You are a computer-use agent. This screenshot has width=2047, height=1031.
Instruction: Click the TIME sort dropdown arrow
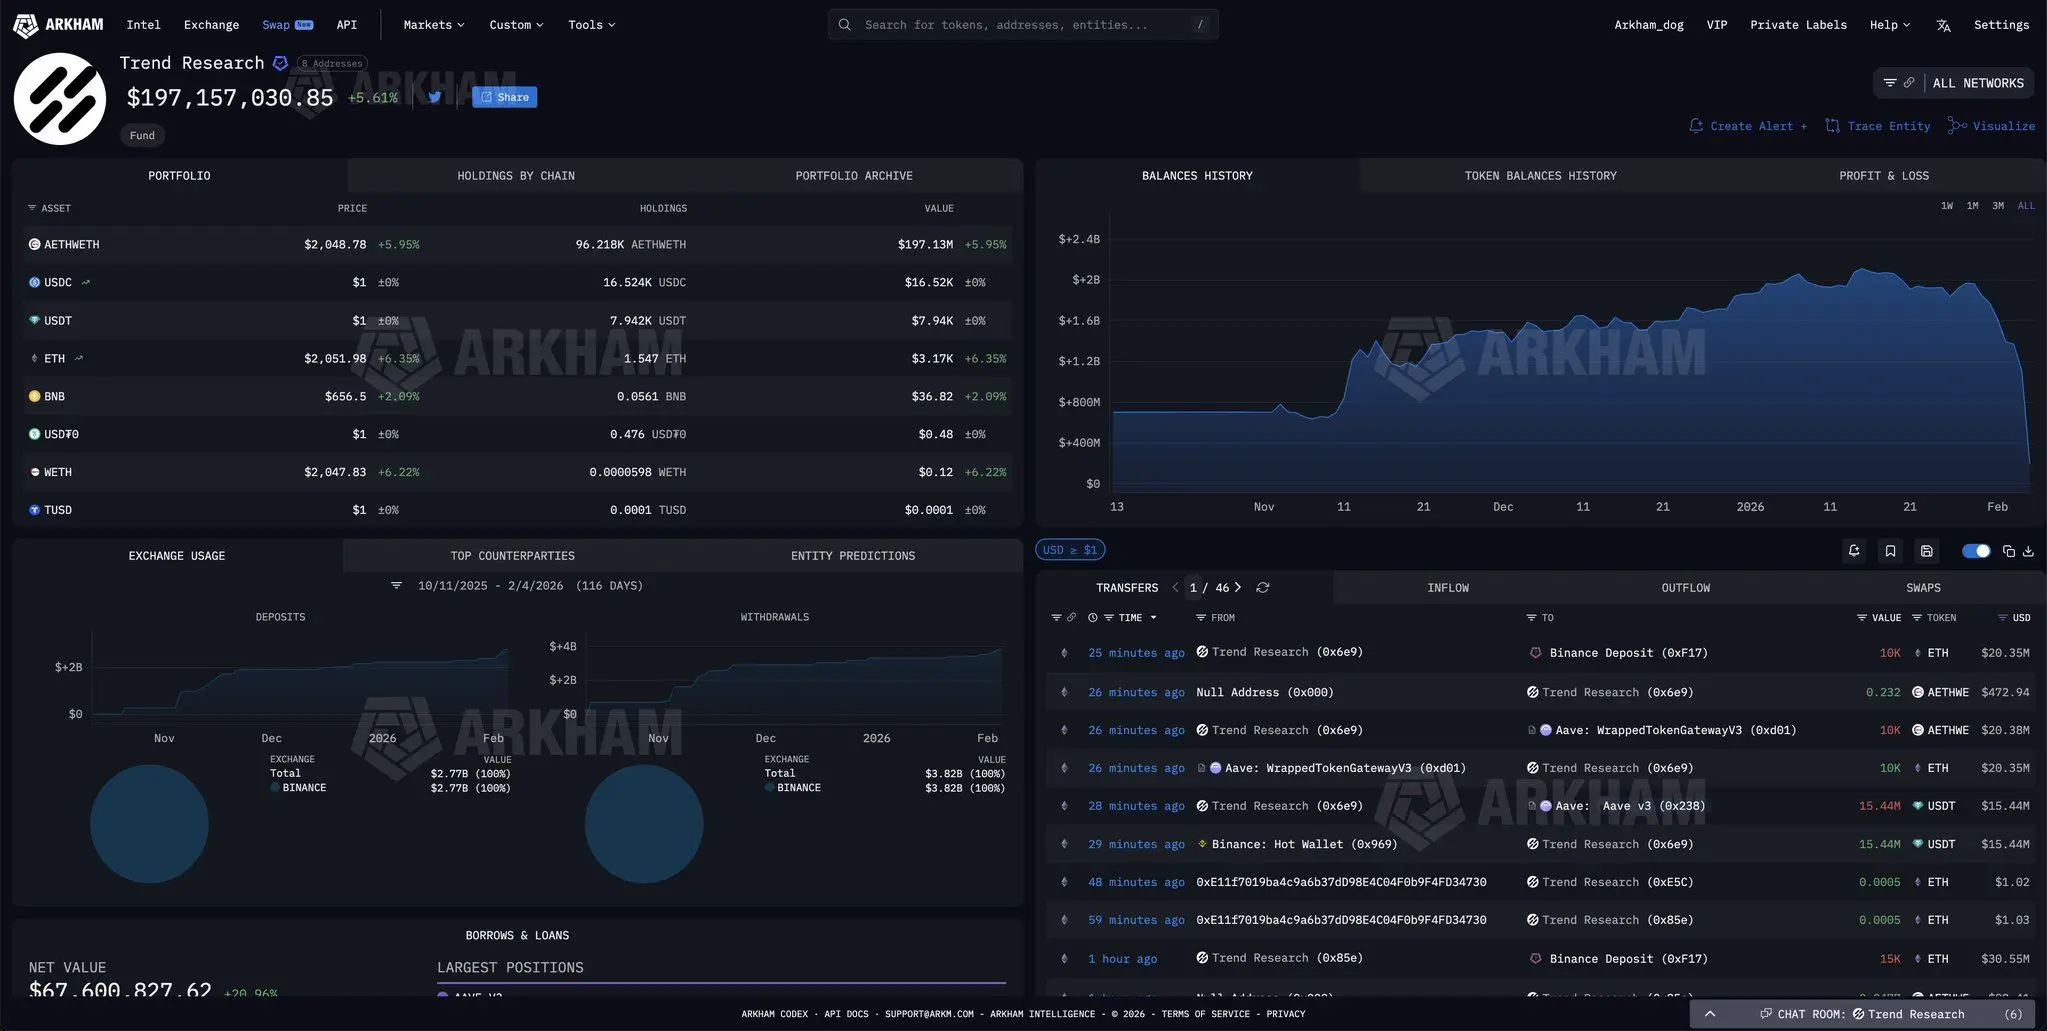(x=1153, y=618)
